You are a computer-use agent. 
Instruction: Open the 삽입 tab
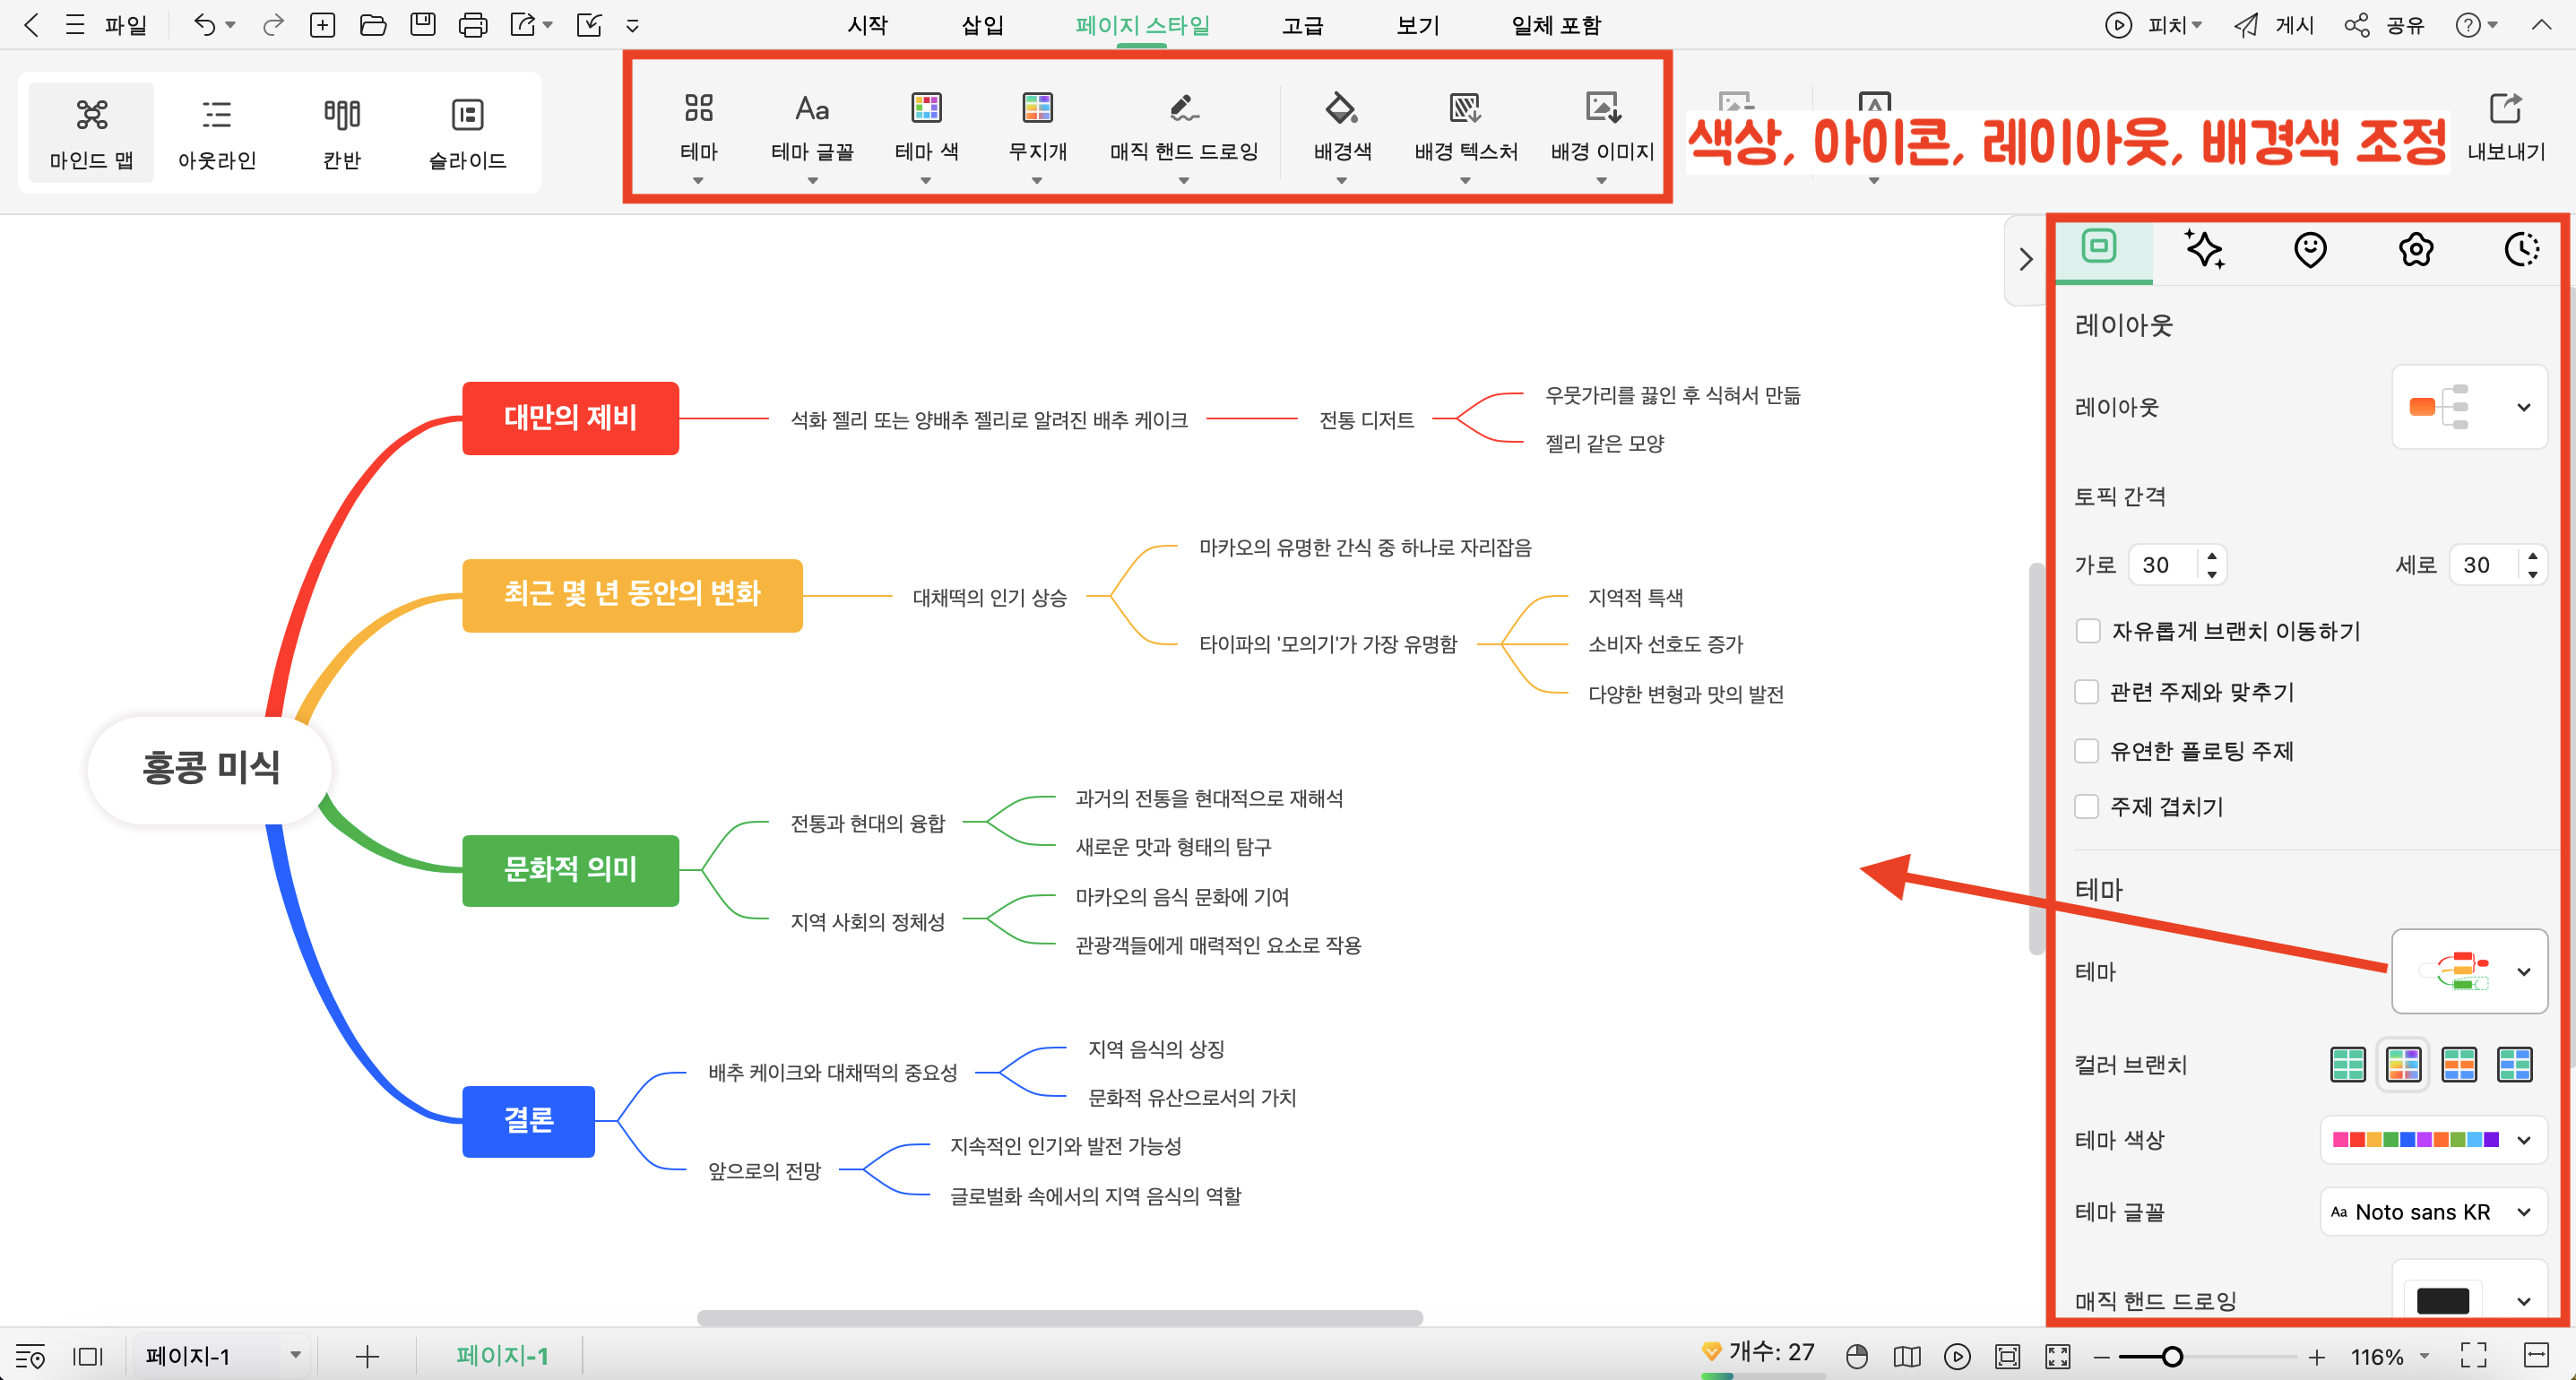point(982,25)
